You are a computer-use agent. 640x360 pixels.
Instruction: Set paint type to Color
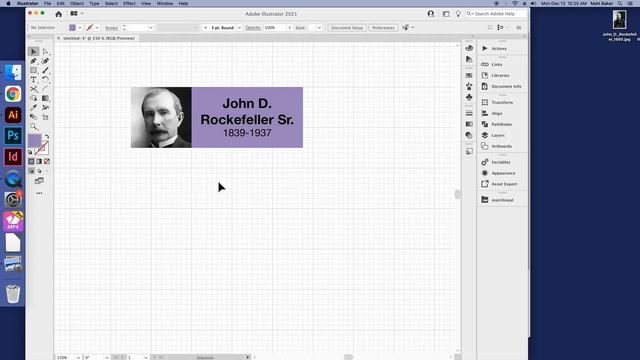coord(31,162)
